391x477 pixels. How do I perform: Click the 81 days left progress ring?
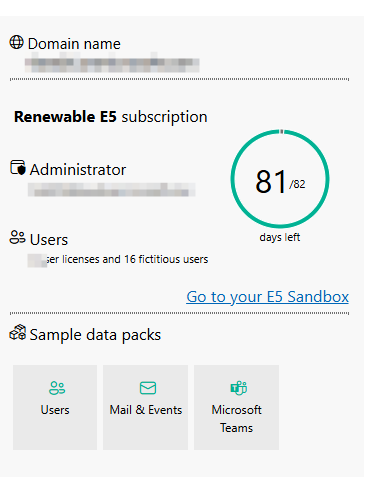coord(280,179)
